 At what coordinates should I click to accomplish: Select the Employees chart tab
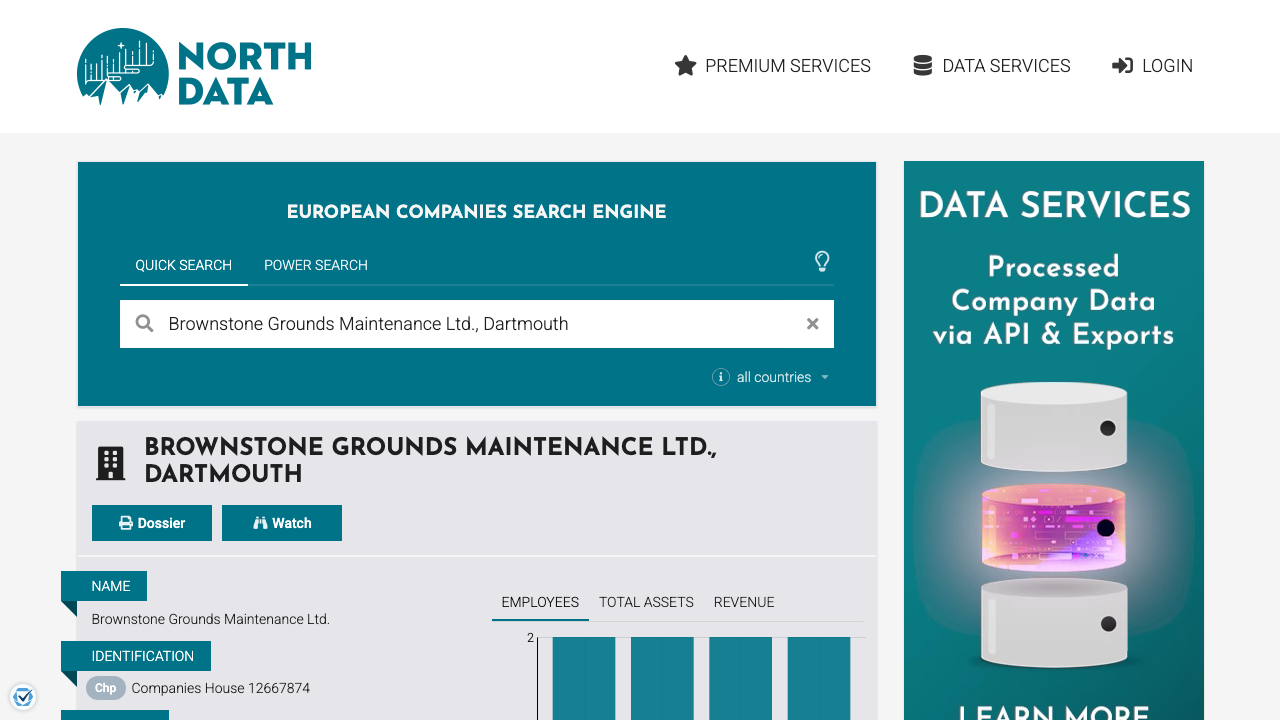coord(540,602)
